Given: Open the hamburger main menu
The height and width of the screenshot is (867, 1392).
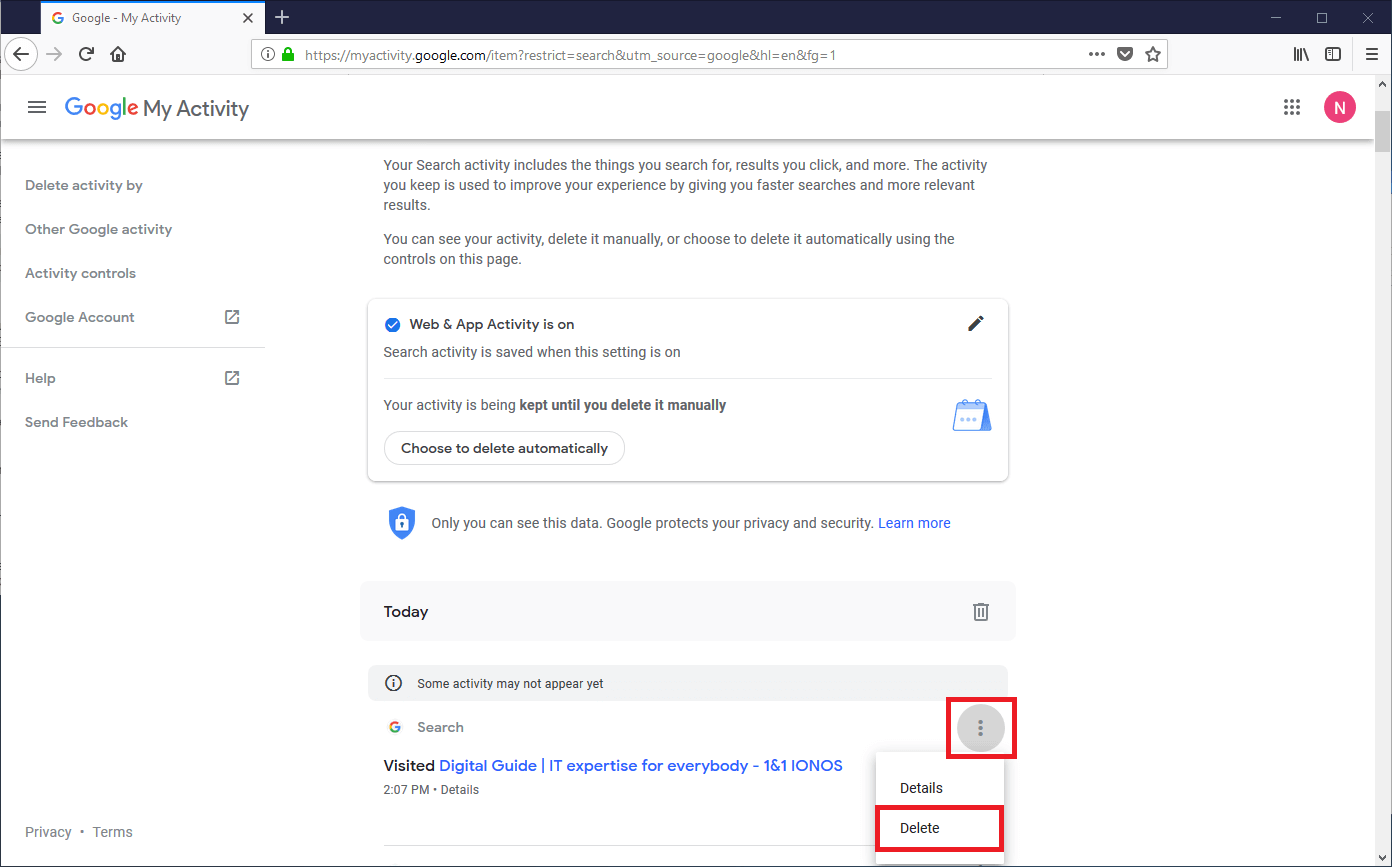Looking at the screenshot, I should (x=37, y=108).
